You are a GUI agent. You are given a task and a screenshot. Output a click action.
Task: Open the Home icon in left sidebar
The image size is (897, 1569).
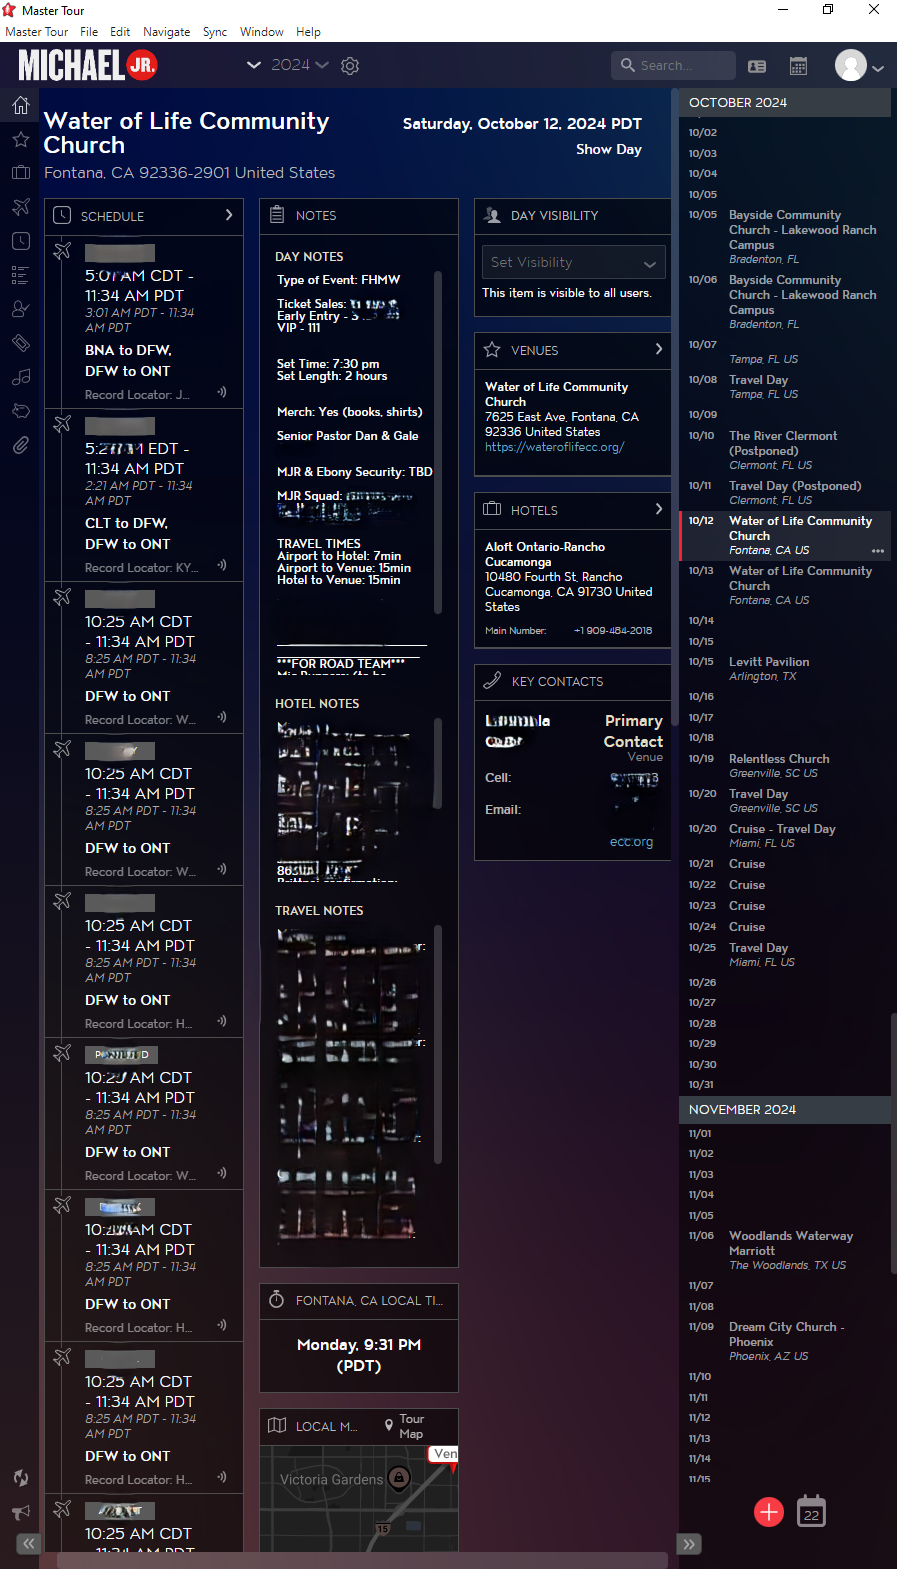click(x=20, y=105)
